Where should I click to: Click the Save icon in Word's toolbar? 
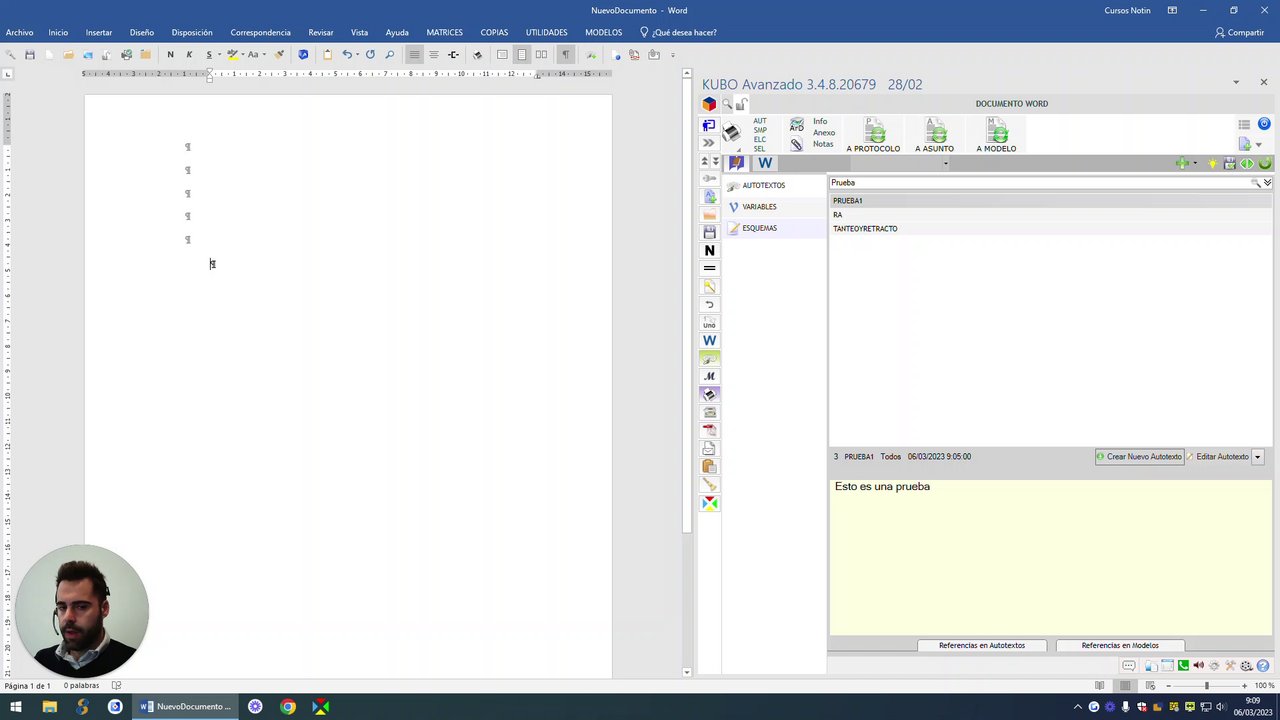[30, 55]
